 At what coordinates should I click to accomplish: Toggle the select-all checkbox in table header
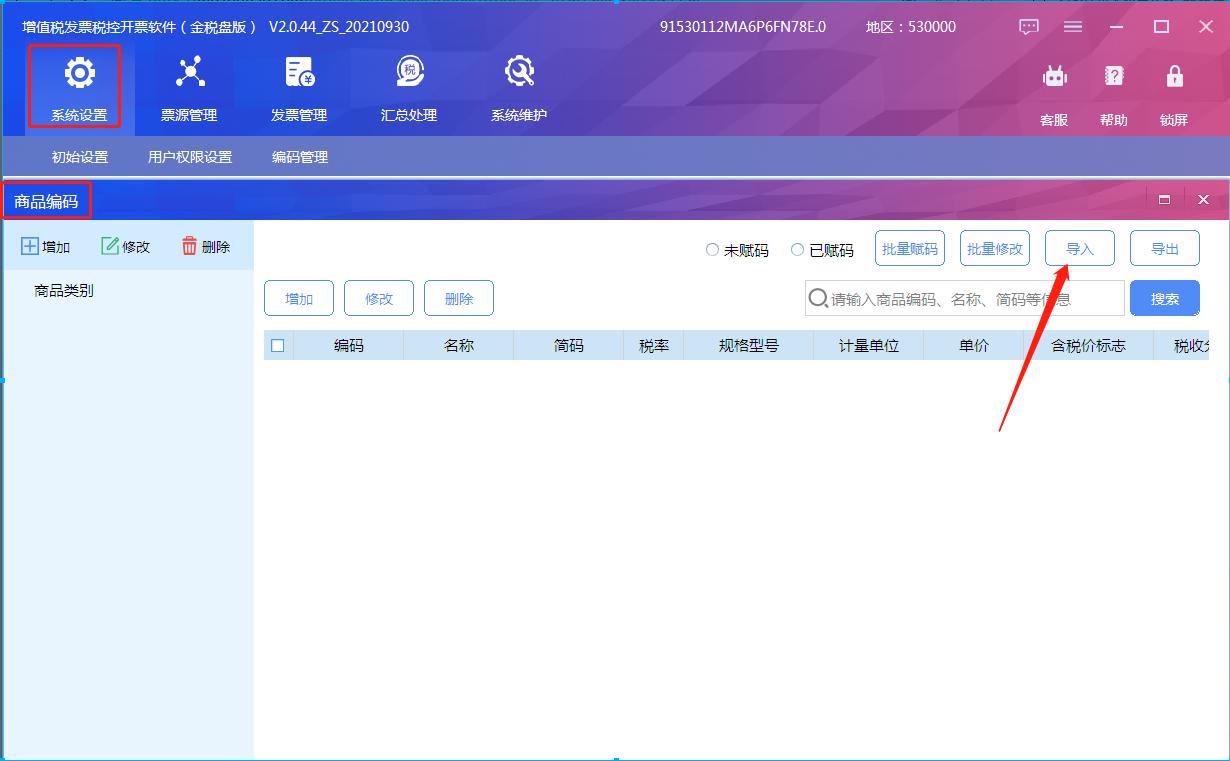[x=278, y=345]
